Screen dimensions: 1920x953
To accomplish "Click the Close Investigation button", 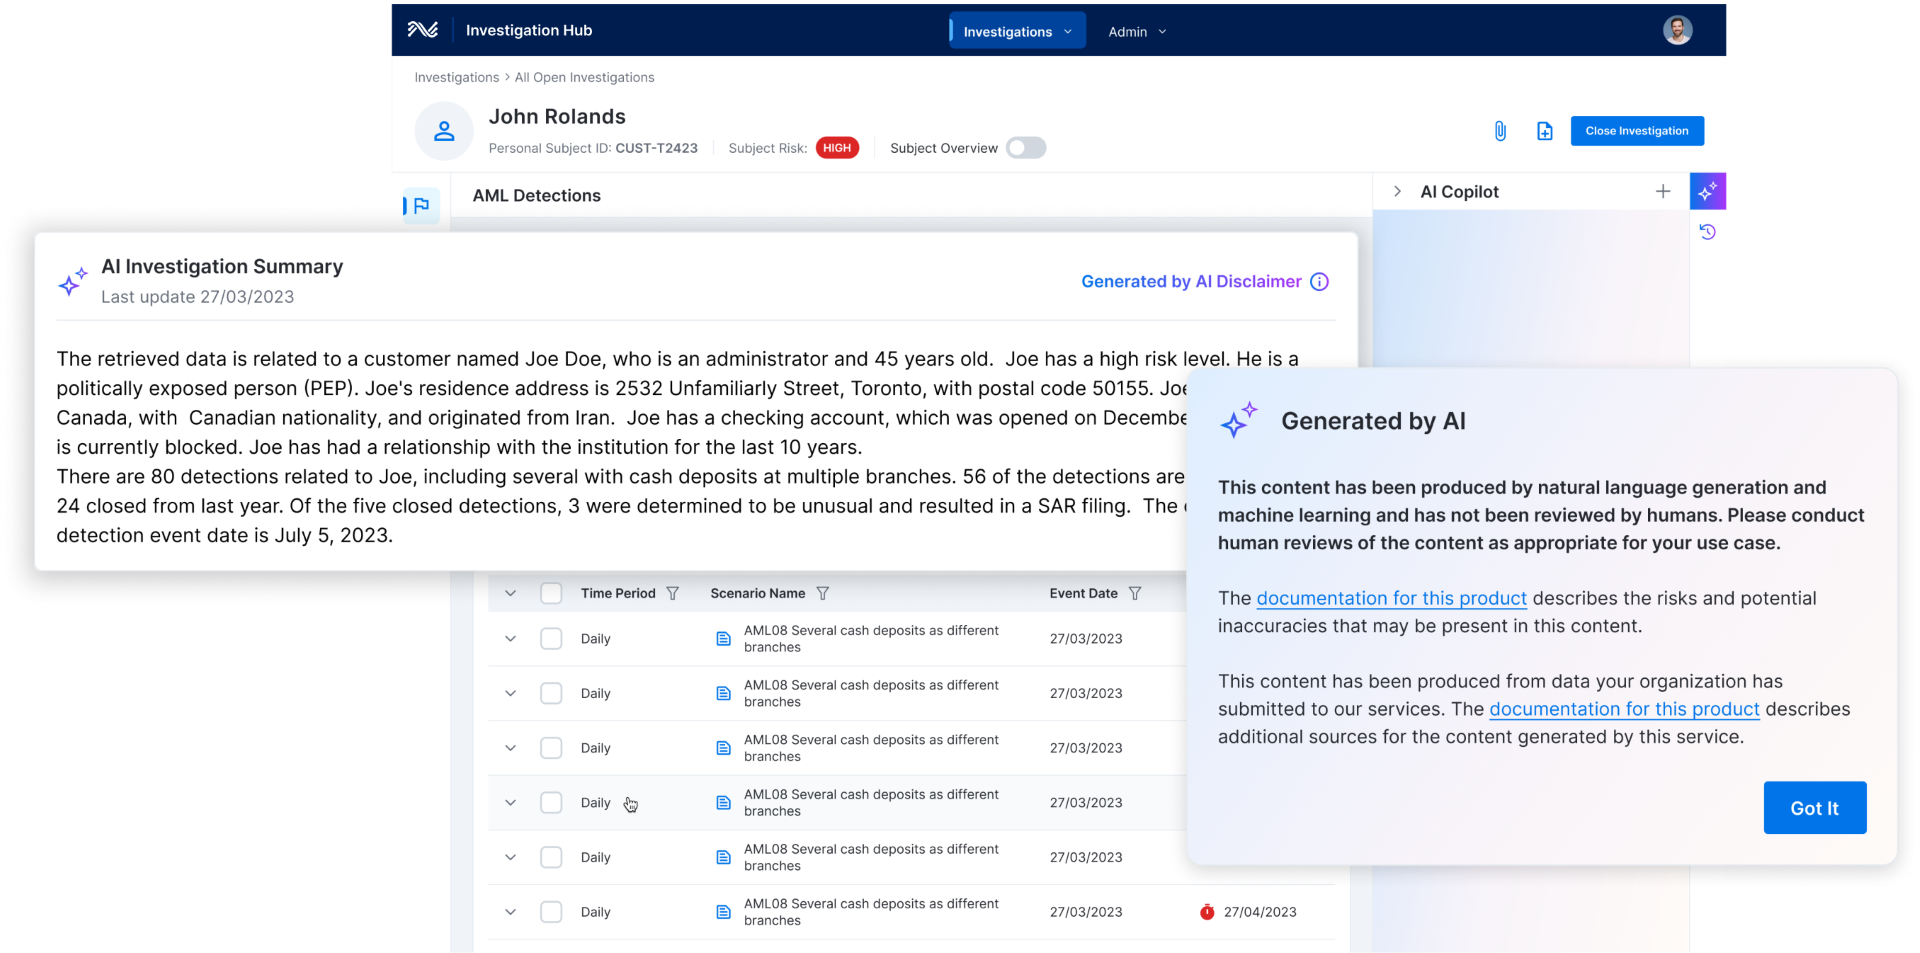I will (1636, 131).
